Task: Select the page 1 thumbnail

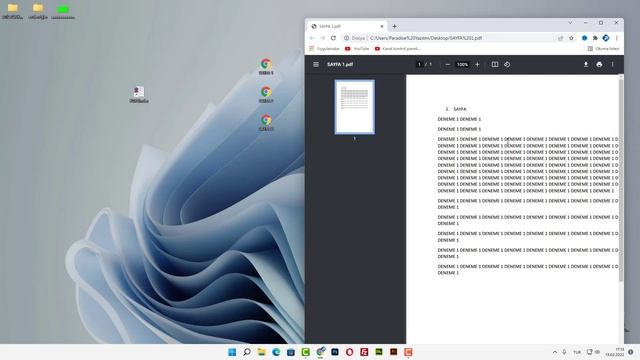Action: pyautogui.click(x=355, y=107)
